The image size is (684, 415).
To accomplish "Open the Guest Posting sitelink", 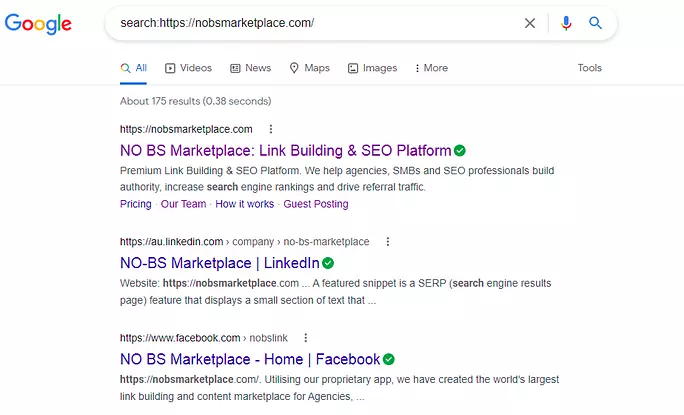I will point(316,204).
